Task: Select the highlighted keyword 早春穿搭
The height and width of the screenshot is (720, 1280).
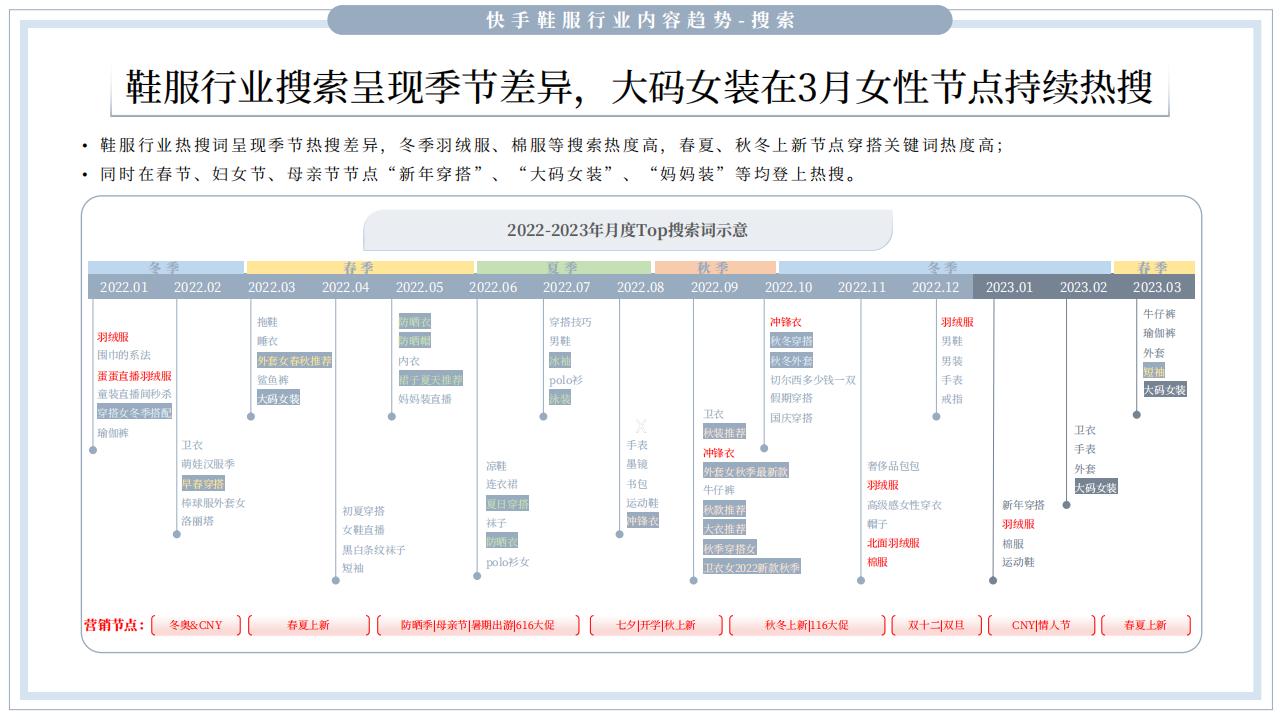Action: [x=203, y=483]
